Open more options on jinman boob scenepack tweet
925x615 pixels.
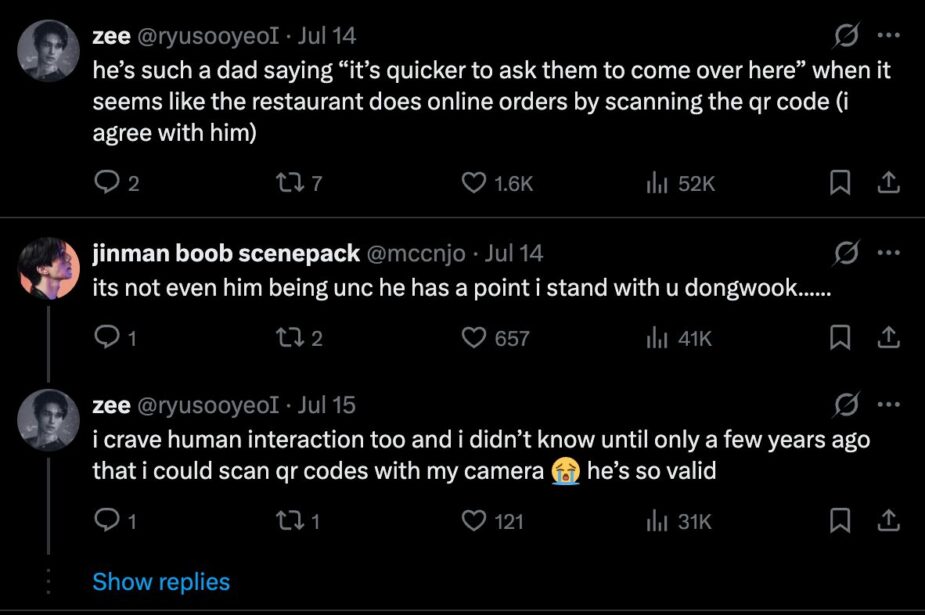(888, 253)
